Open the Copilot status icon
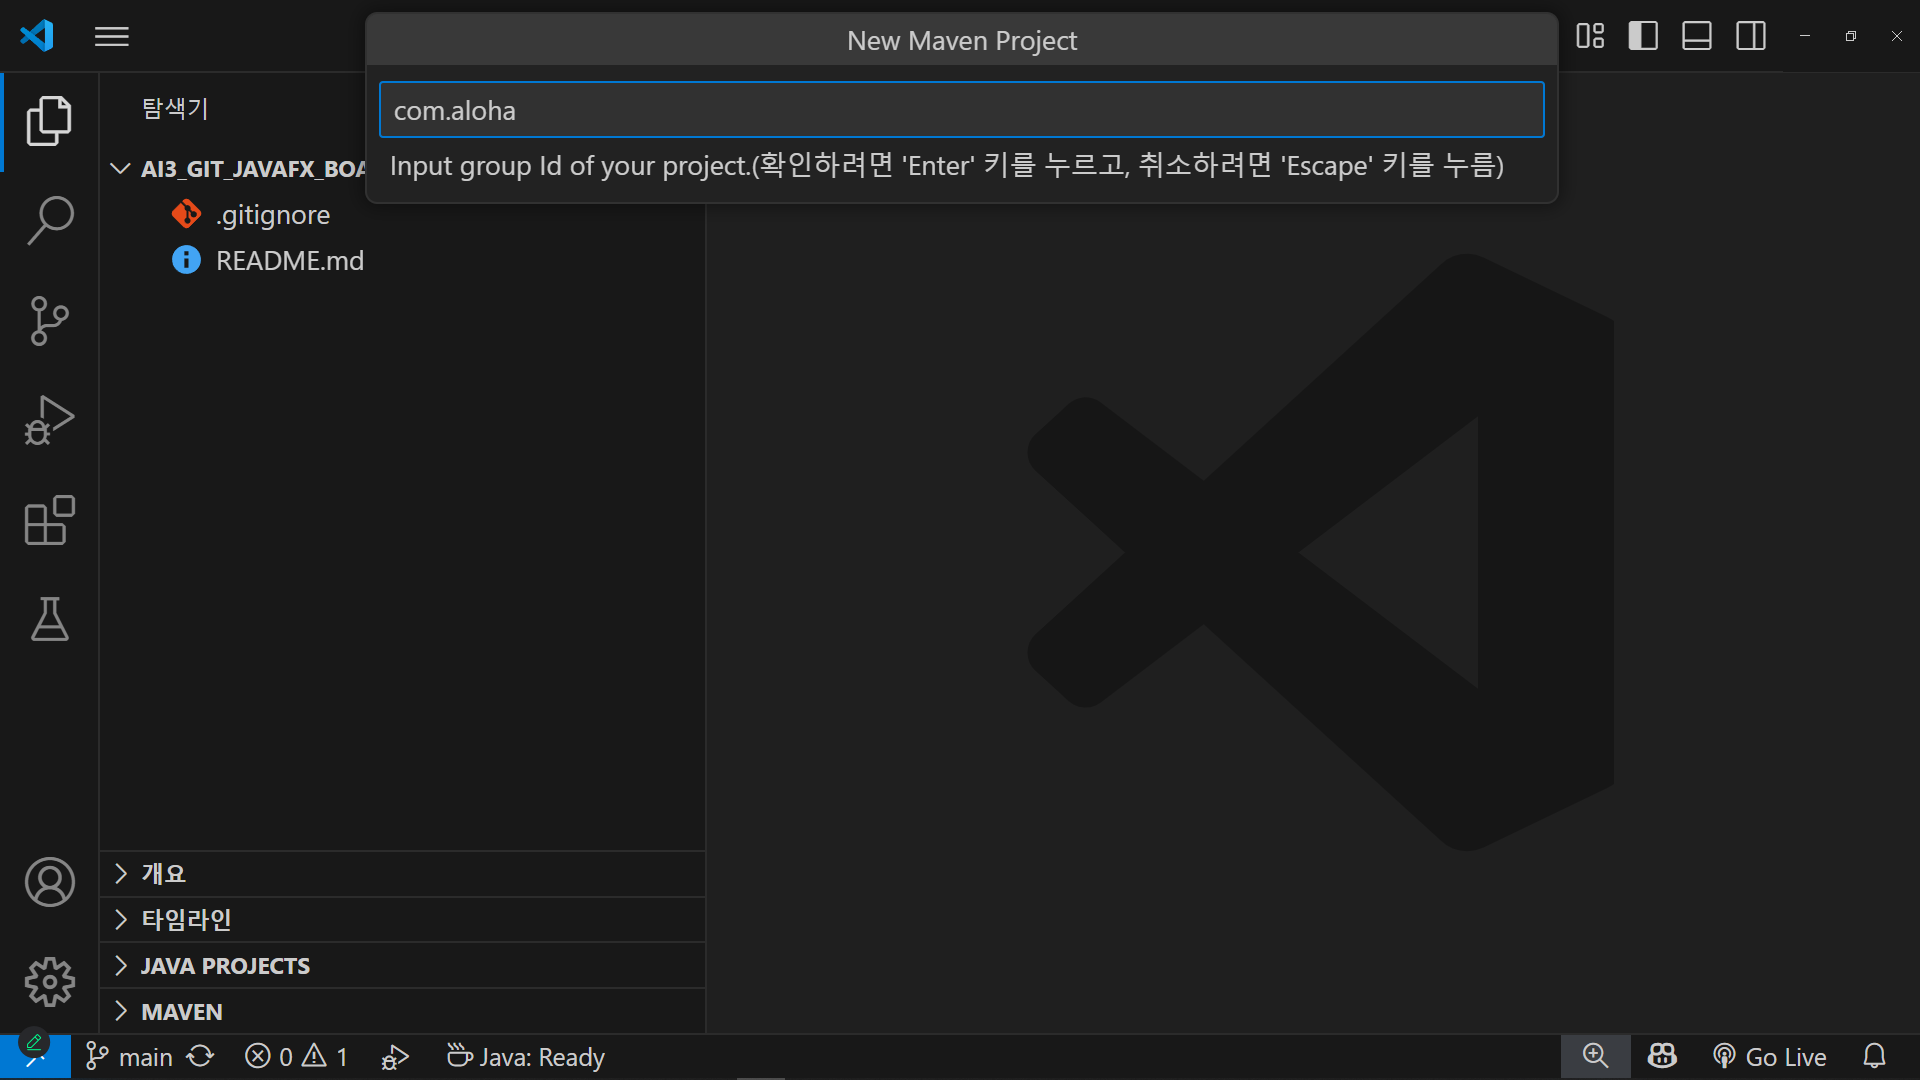The width and height of the screenshot is (1920, 1080). [x=1662, y=1057]
